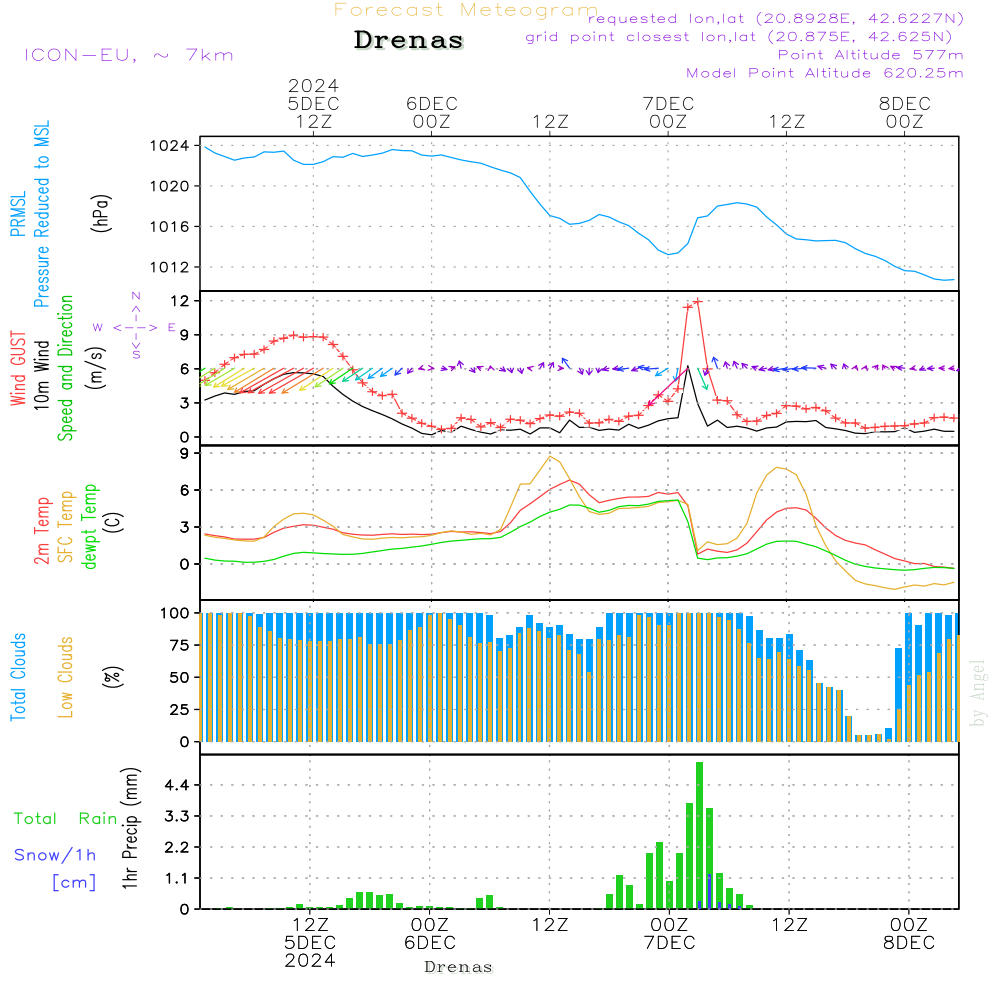Click '6DEC 00Z' above pressure chart
This screenshot has width=1000, height=1000.
(432, 112)
